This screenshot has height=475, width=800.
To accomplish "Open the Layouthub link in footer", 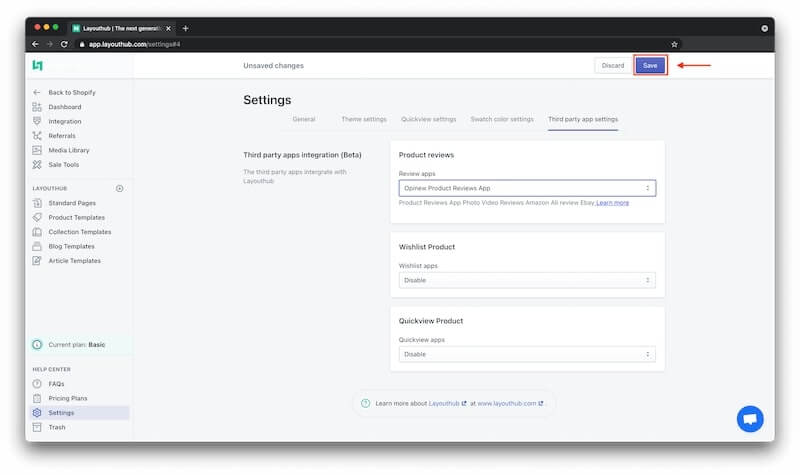I will [x=447, y=403].
